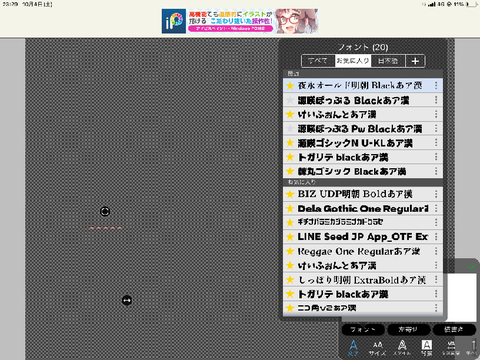Switch to the すべて (All) fonts tab

(x=318, y=61)
